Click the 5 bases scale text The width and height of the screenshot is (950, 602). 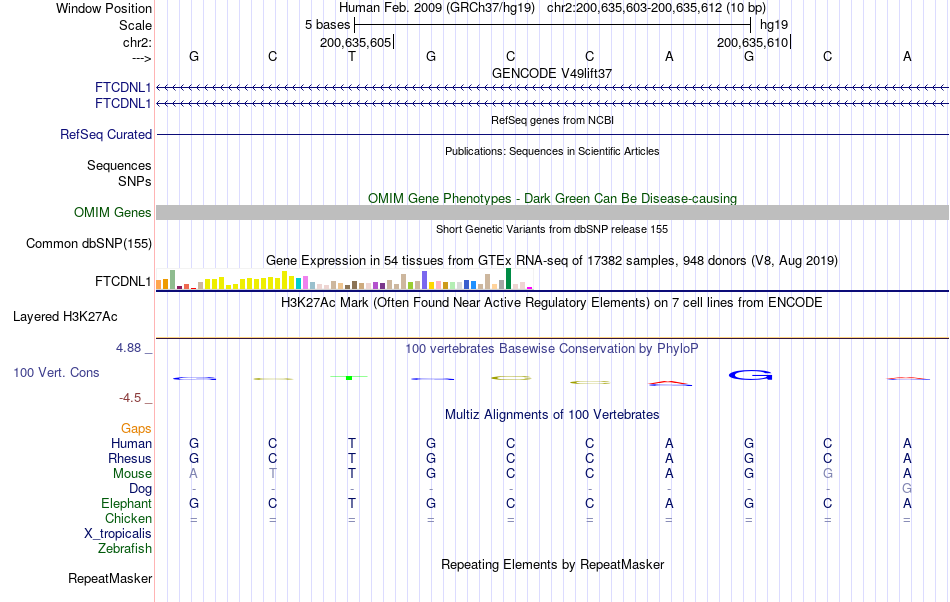click(x=327, y=25)
